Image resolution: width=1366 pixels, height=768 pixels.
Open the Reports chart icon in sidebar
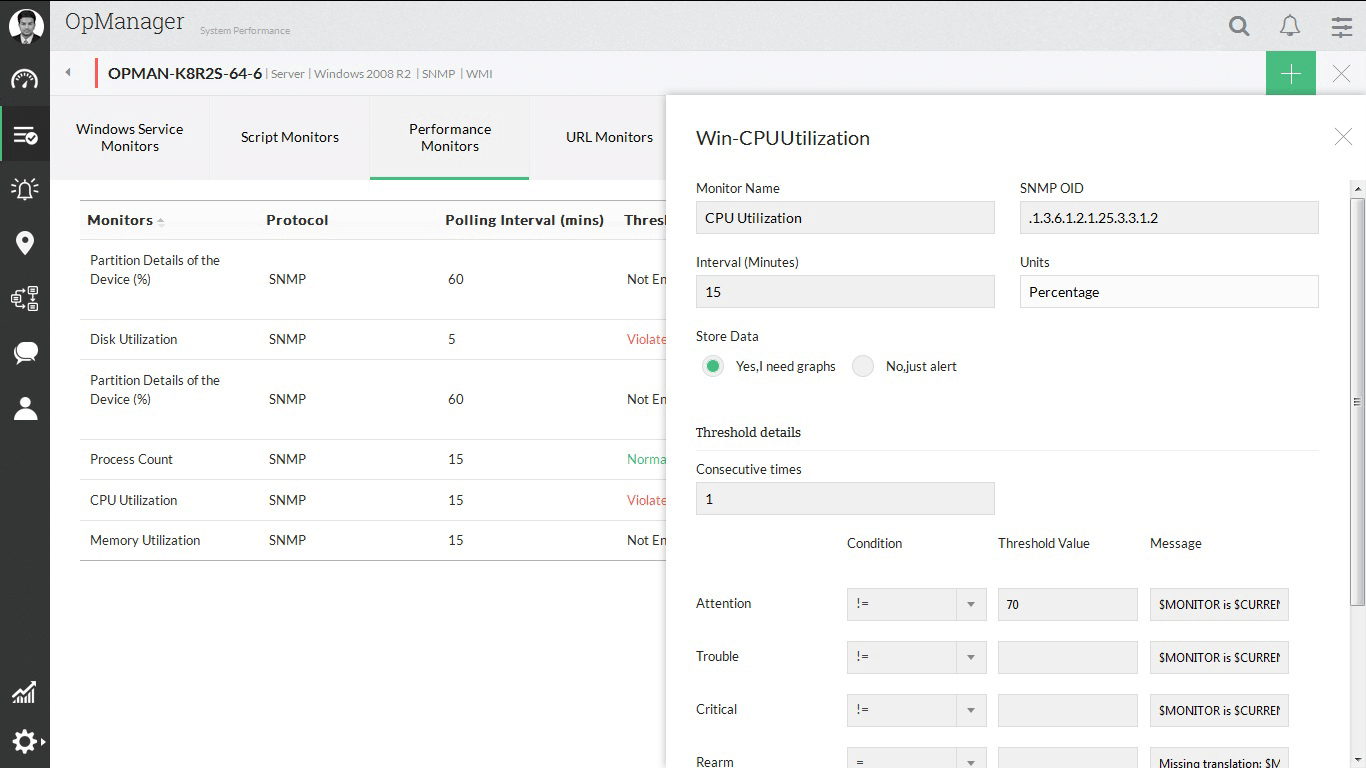25,692
